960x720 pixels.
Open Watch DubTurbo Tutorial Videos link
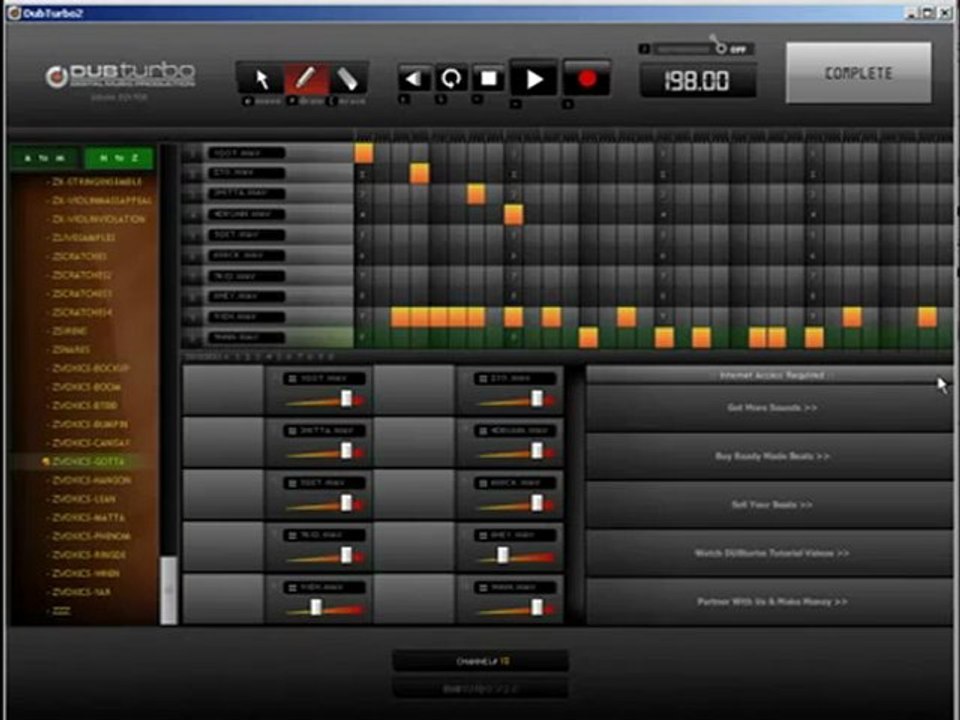(x=770, y=553)
